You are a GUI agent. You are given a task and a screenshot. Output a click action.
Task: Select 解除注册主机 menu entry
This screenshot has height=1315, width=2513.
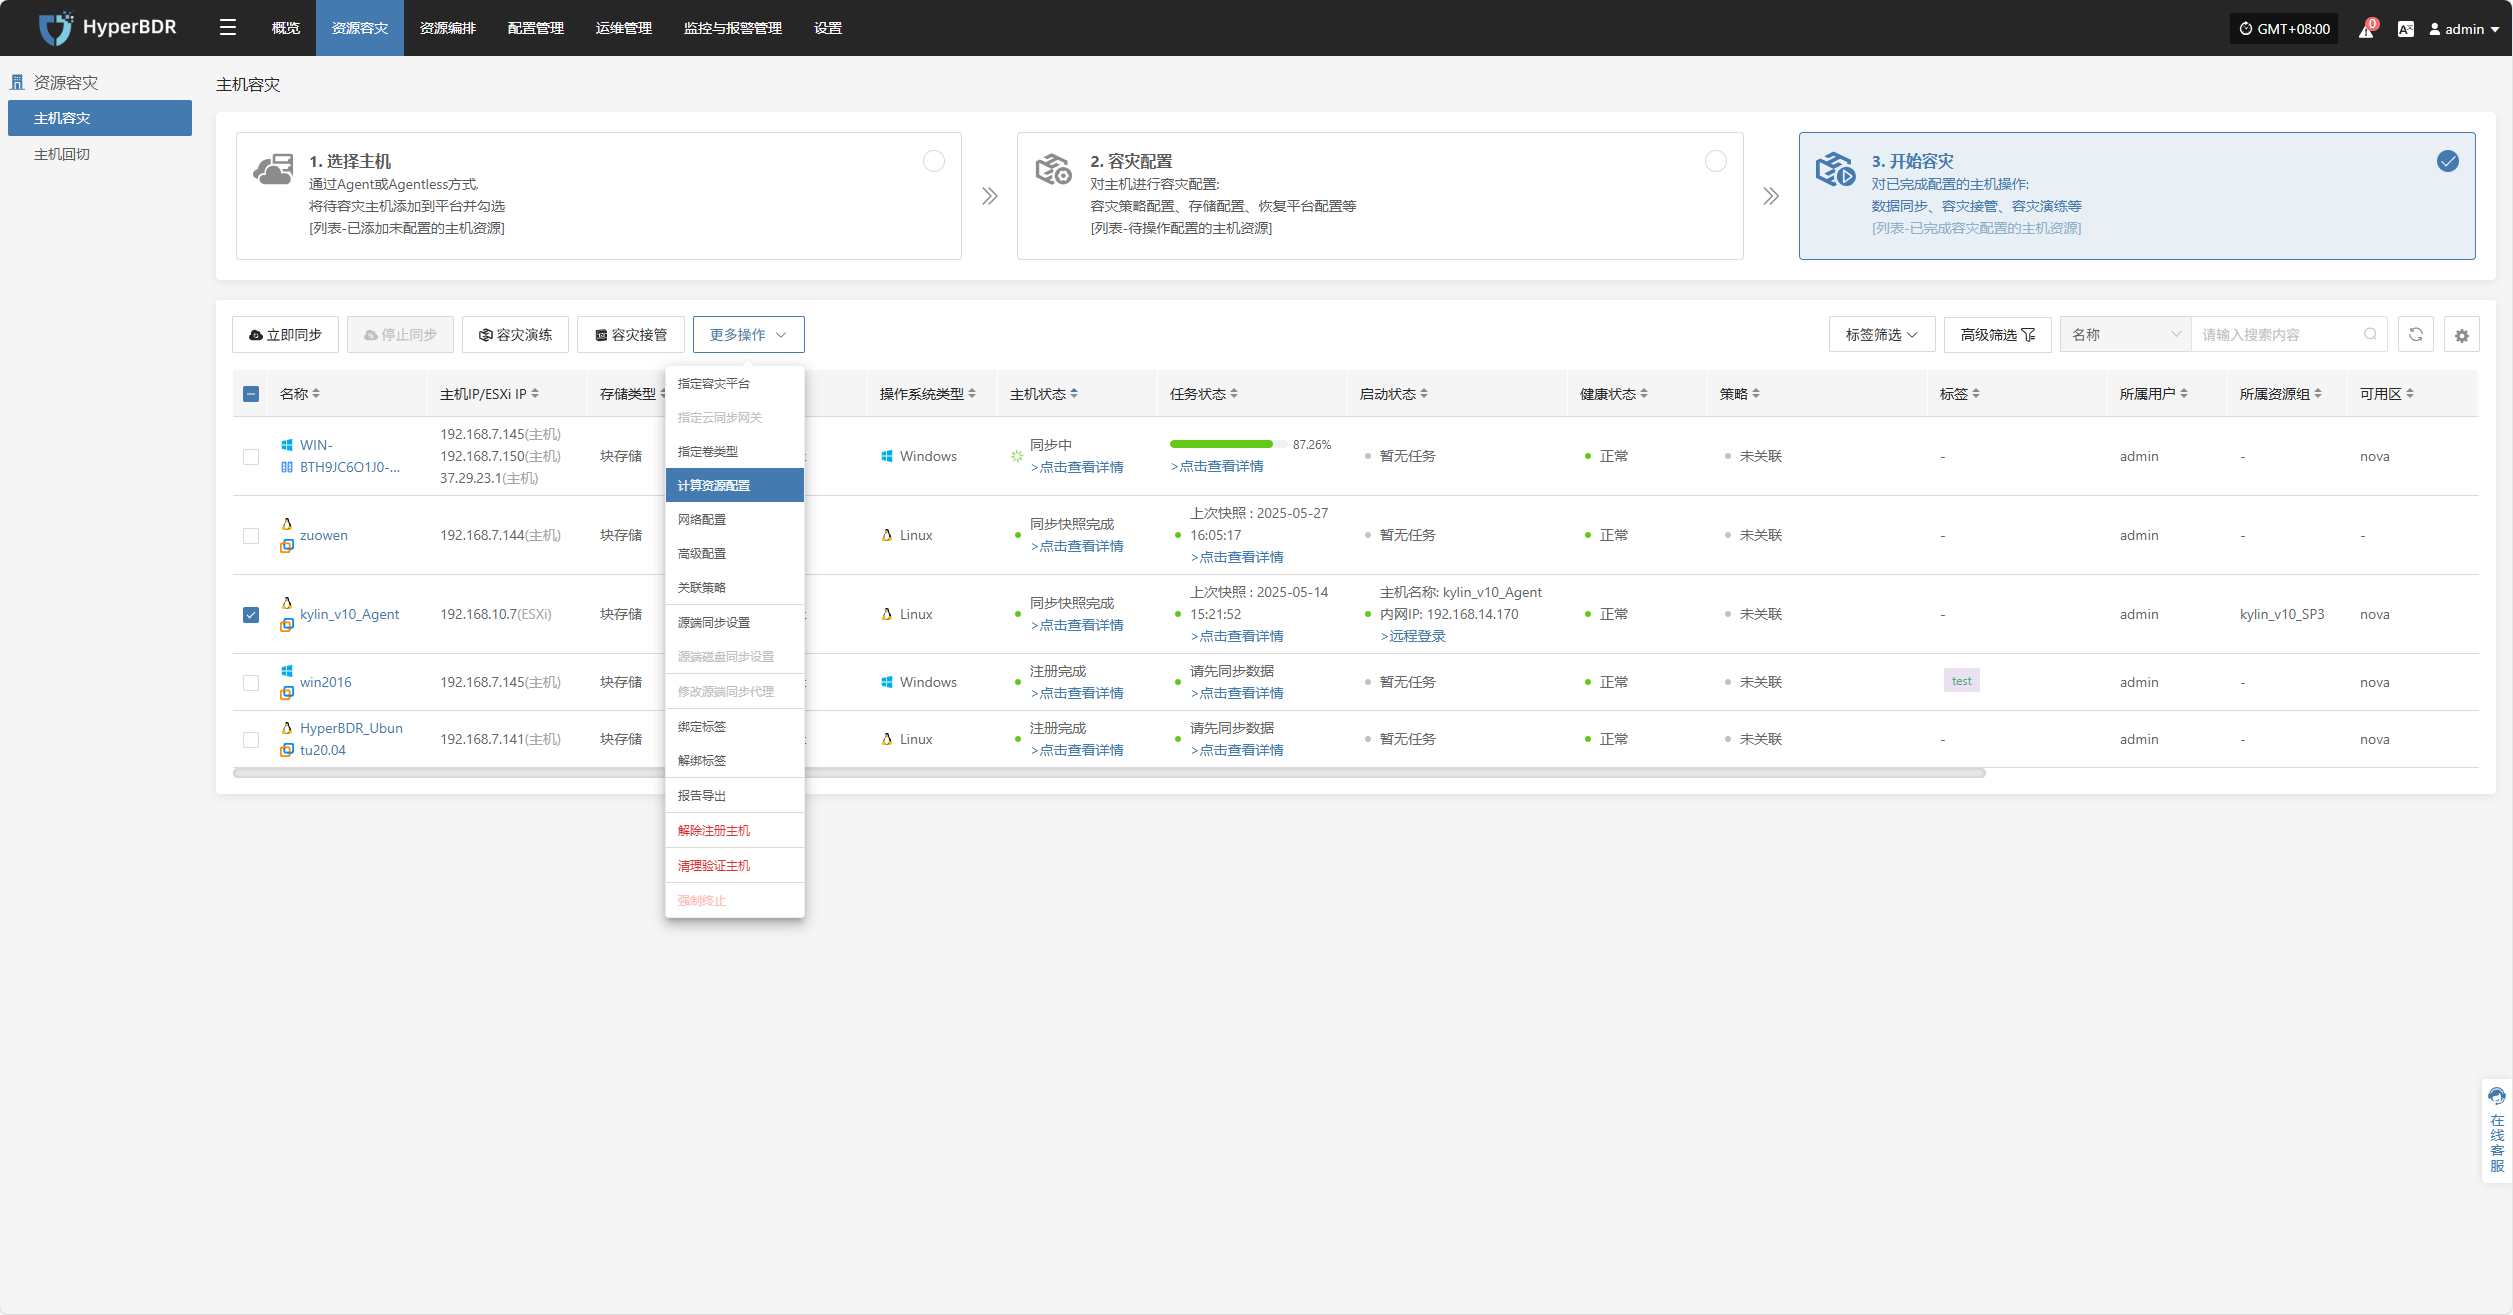(735, 831)
